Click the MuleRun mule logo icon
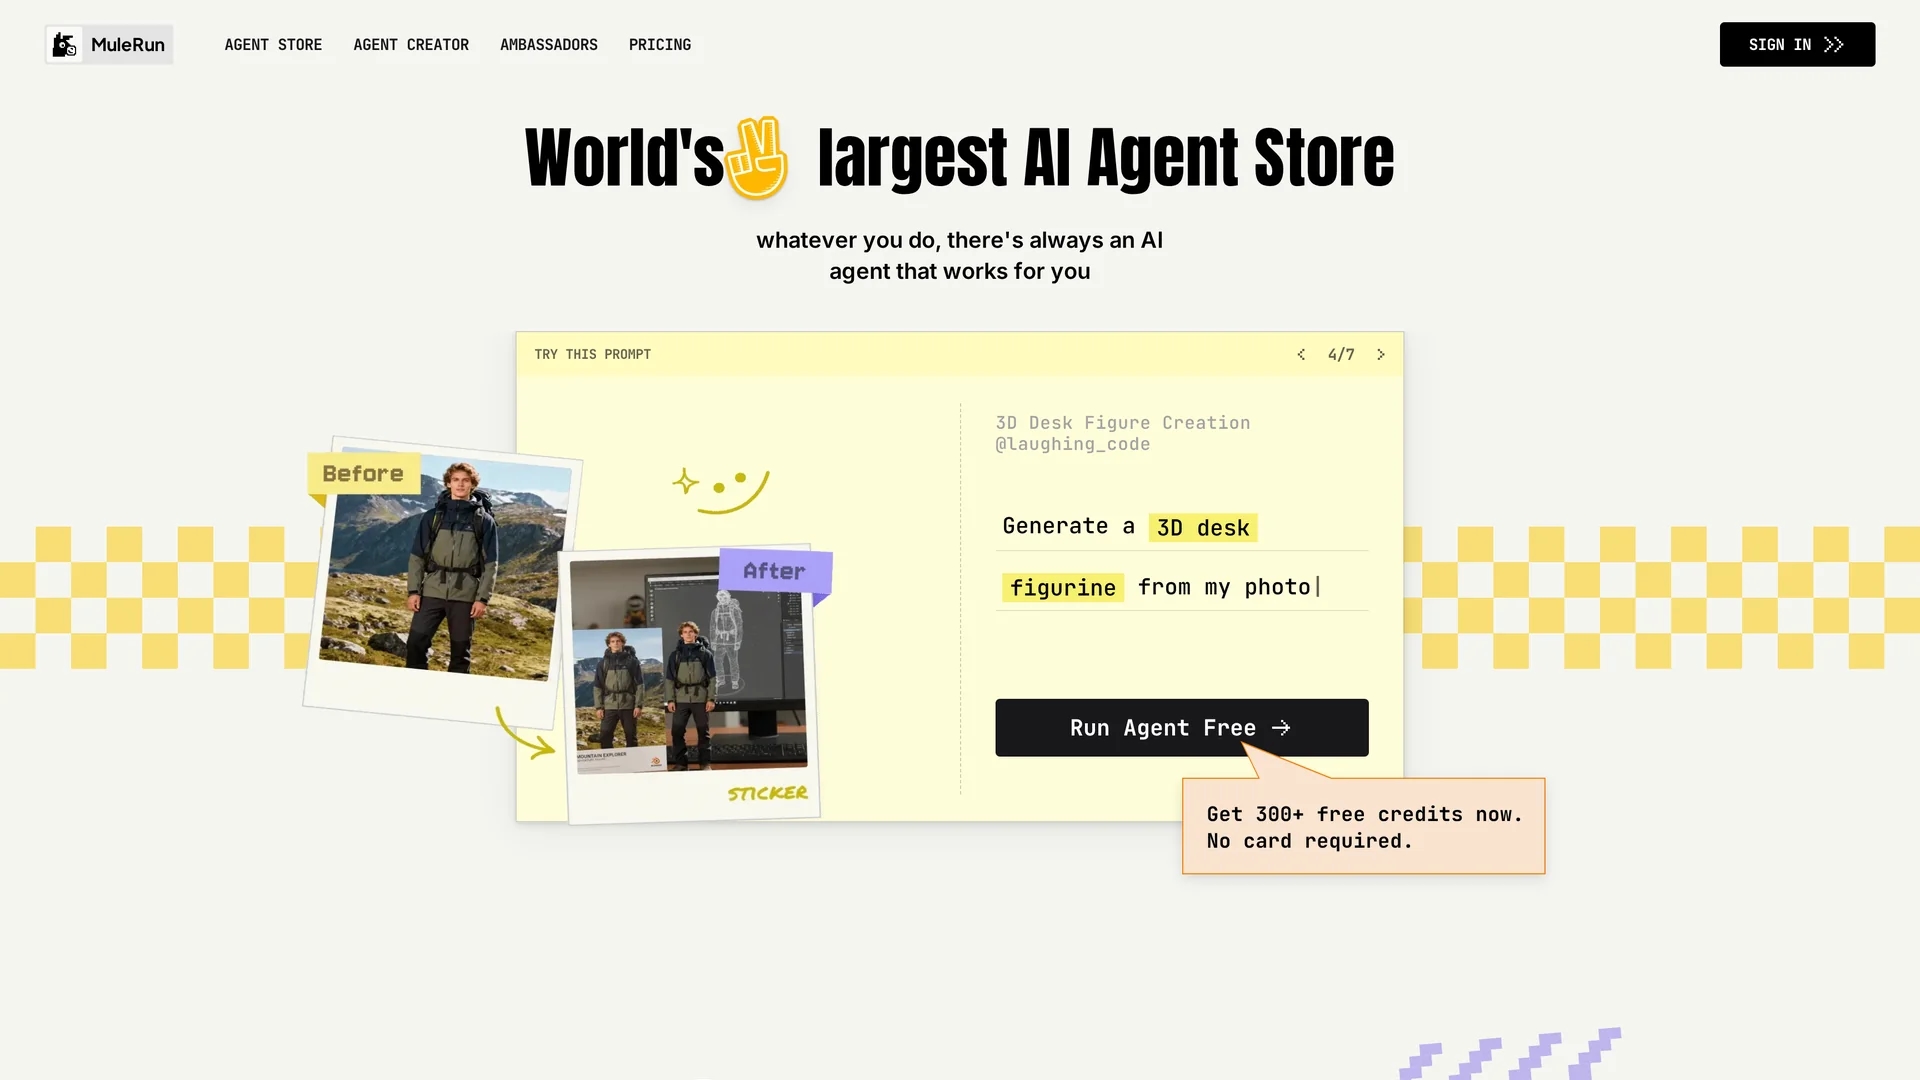1920x1080 pixels. coord(65,45)
